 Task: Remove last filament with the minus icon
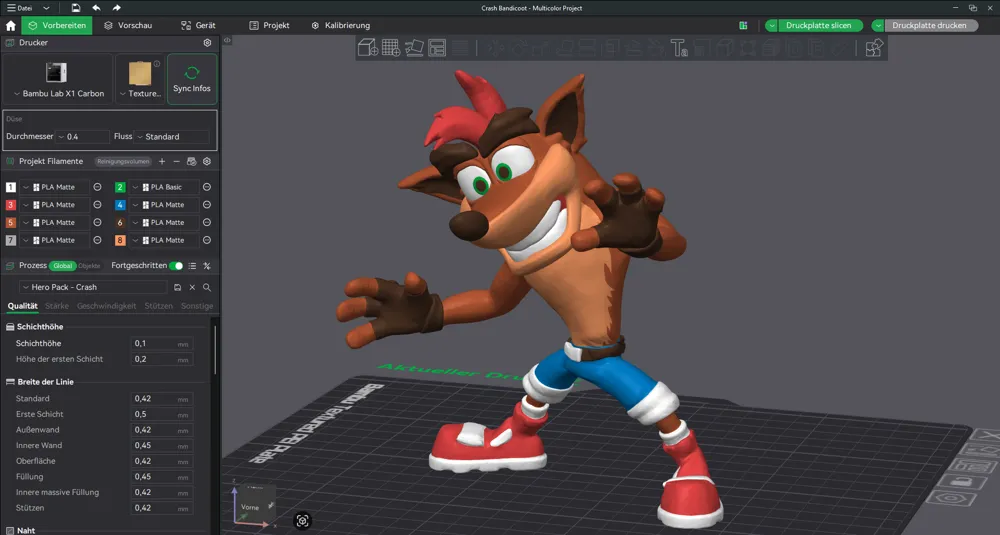pyautogui.click(x=177, y=161)
